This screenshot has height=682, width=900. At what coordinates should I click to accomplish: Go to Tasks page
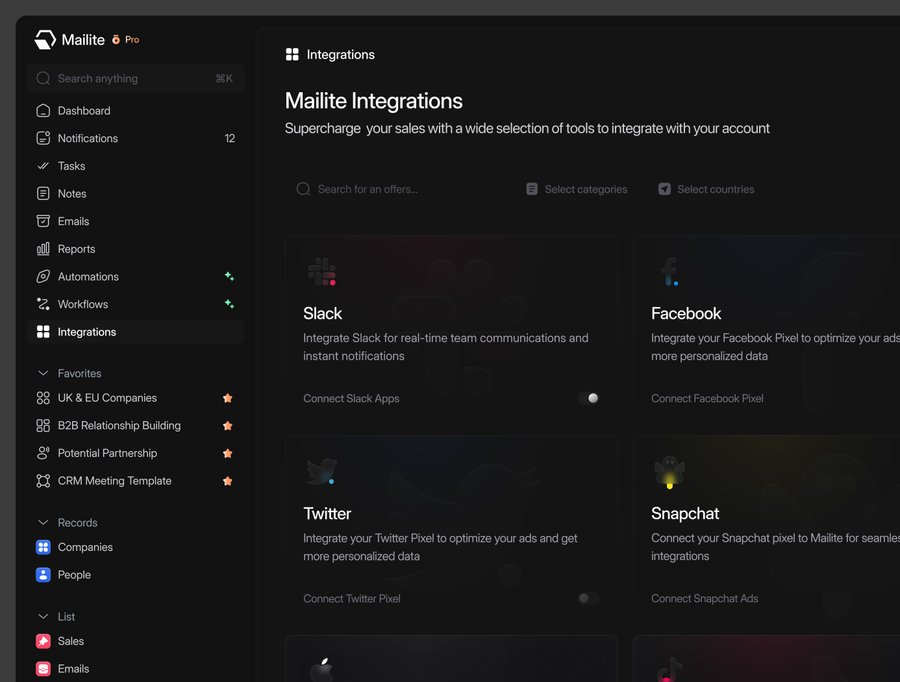135,166
